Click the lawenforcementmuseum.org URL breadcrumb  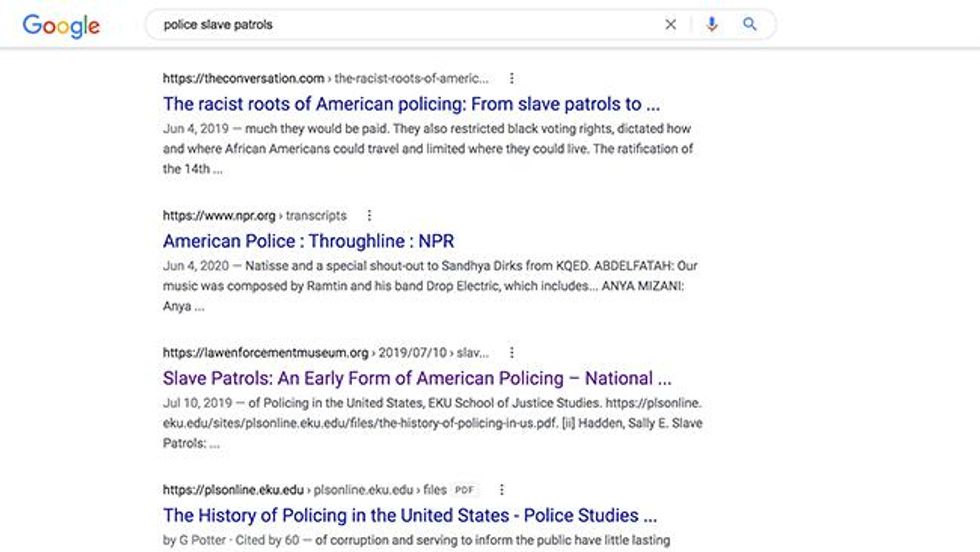[x=326, y=353]
